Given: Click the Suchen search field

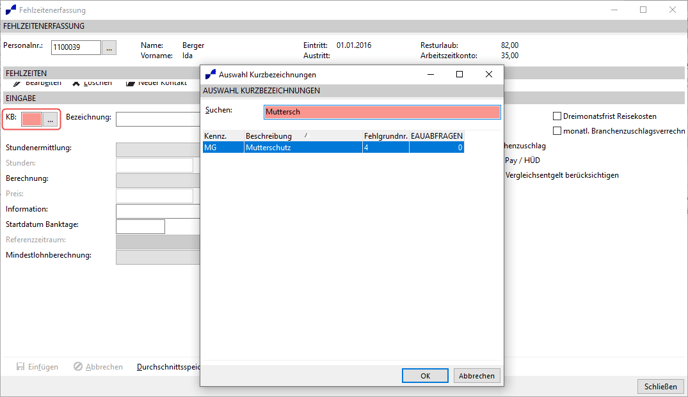Looking at the screenshot, I should coord(382,112).
